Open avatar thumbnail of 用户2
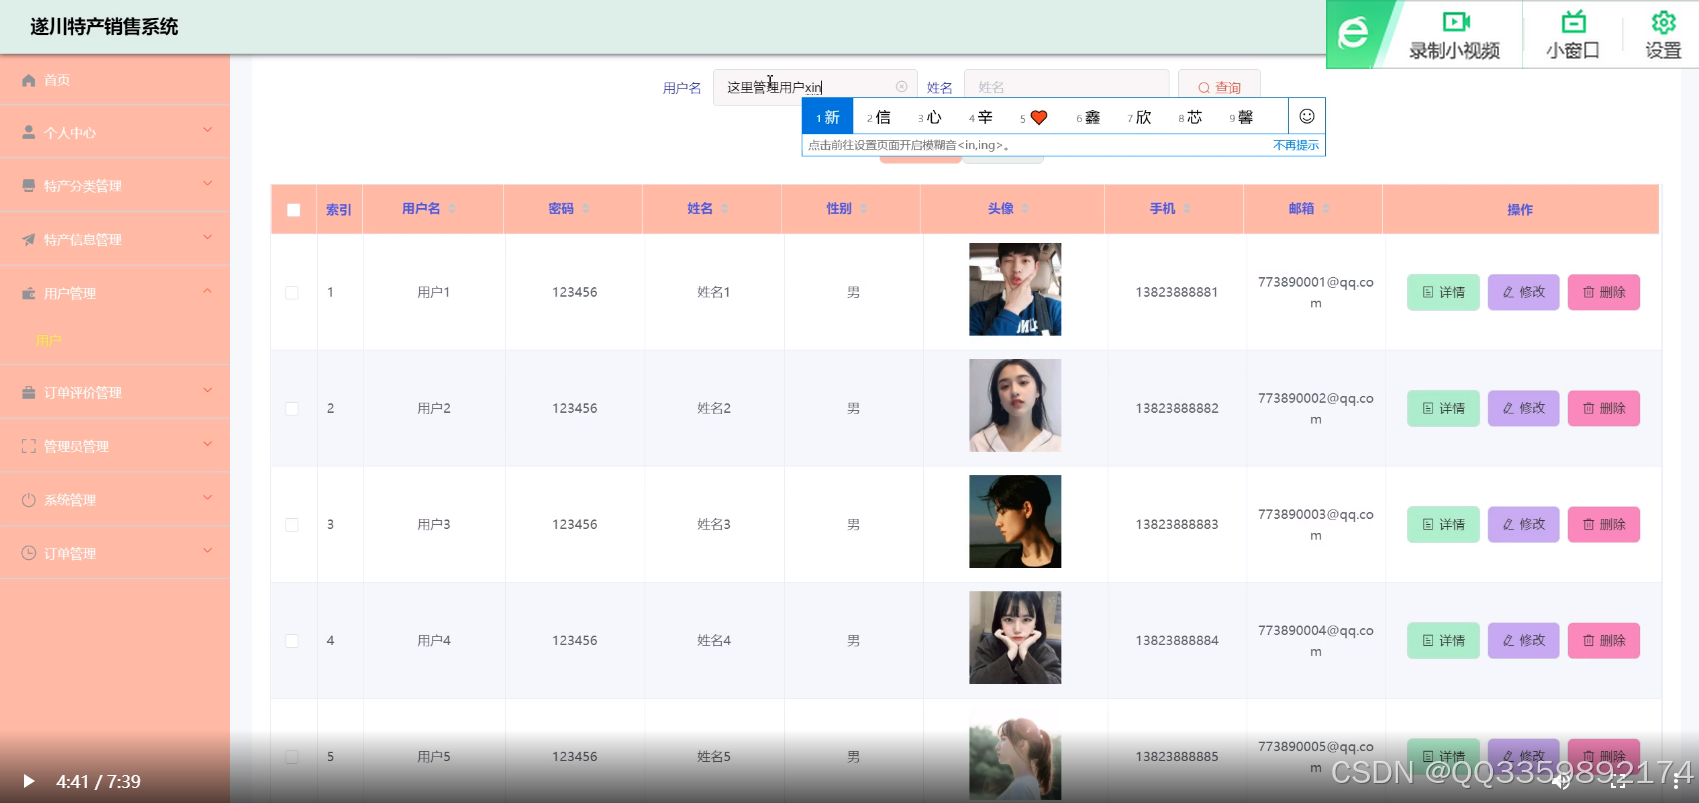 [x=1015, y=405]
